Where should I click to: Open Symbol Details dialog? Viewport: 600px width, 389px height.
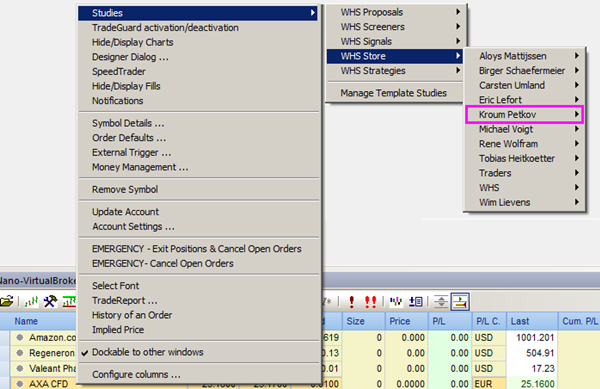pyautogui.click(x=199, y=123)
